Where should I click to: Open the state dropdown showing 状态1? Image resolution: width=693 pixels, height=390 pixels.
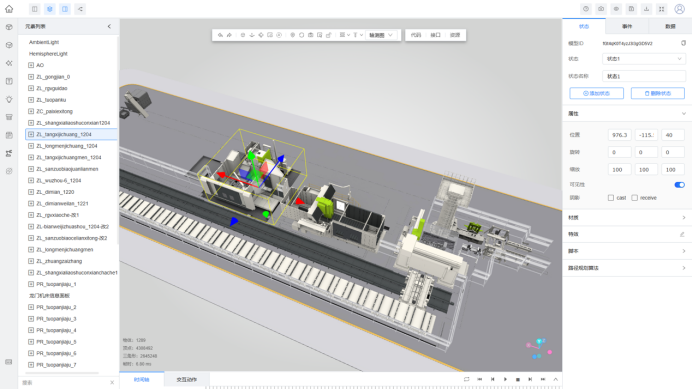tap(644, 59)
